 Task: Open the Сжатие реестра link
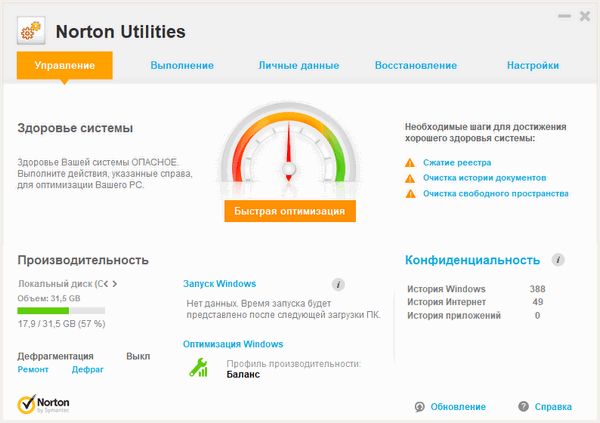point(457,163)
